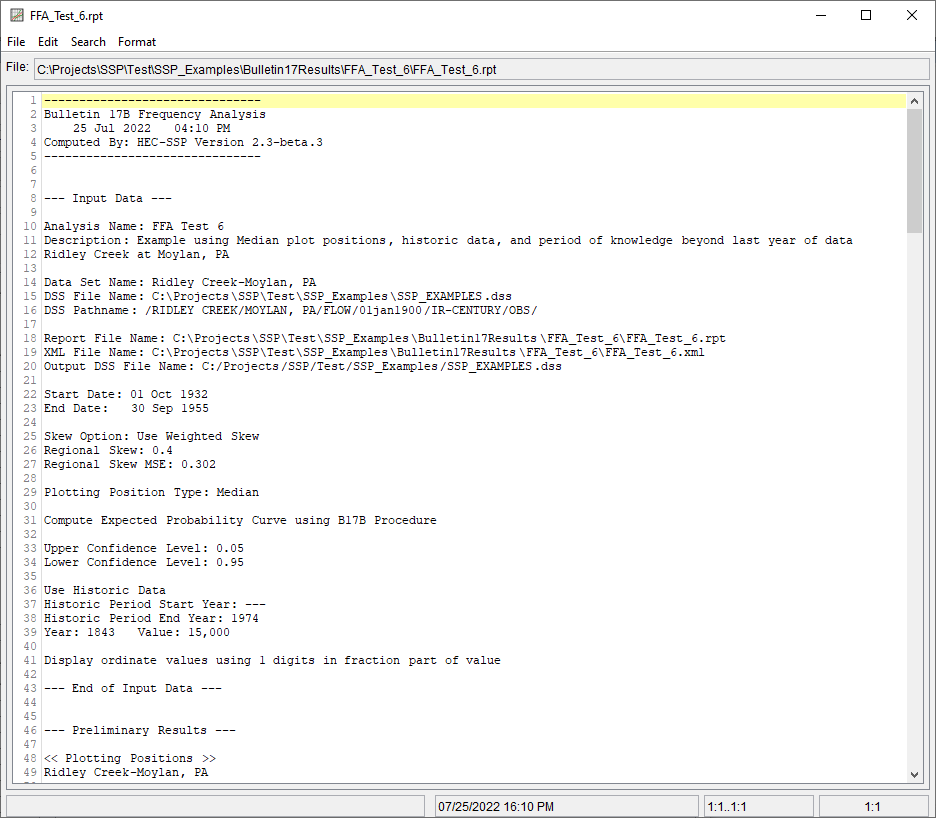Viewport: 936px width, 818px height.
Task: Click the status bar '1:1' cursor position
Action: 873,807
